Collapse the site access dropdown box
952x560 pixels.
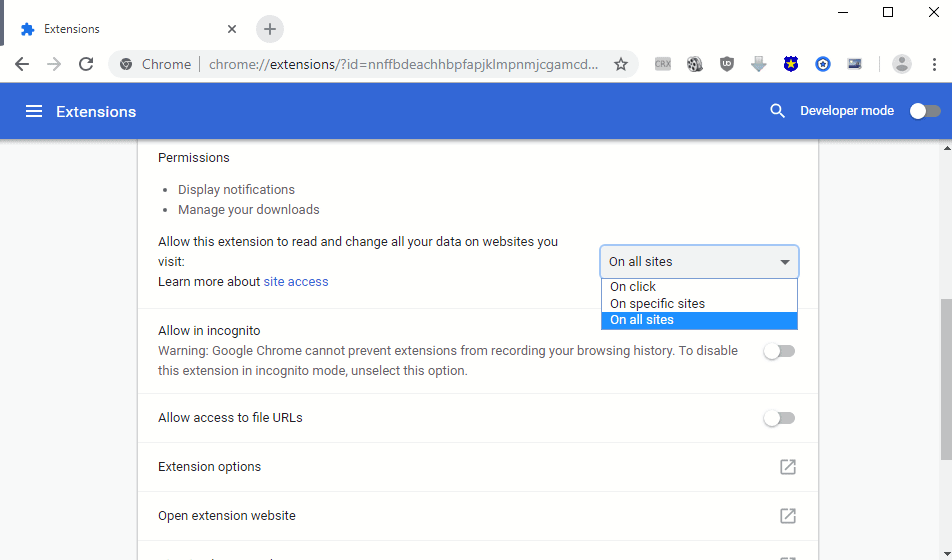pyautogui.click(x=699, y=262)
